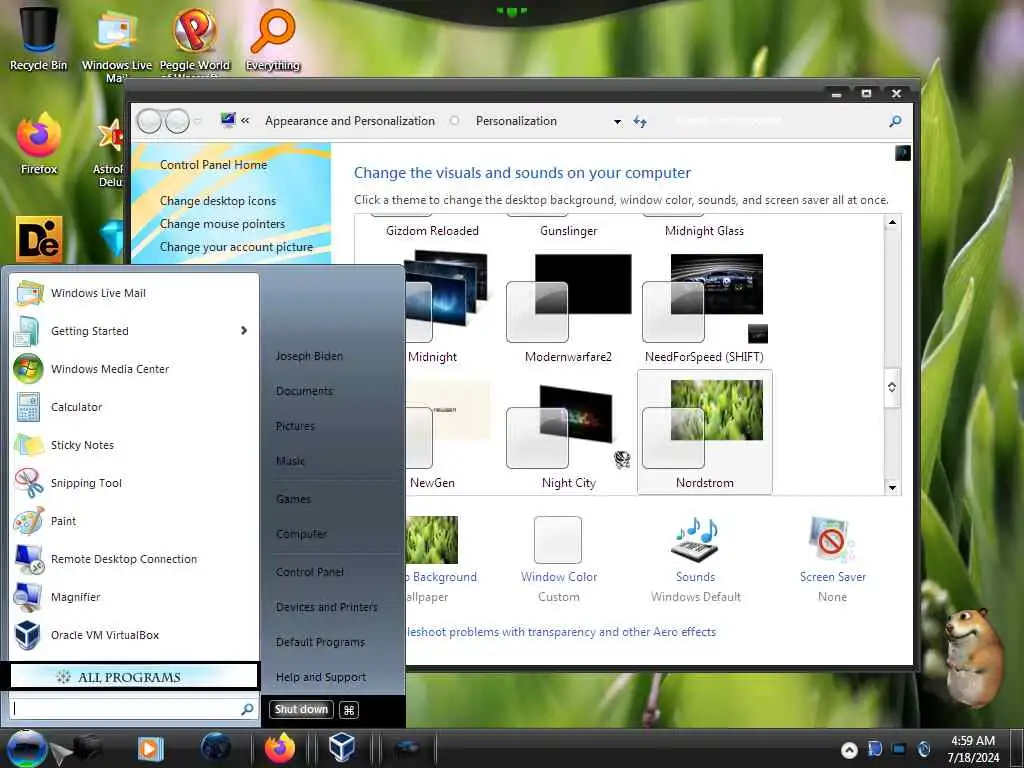This screenshot has width=1024, height=768.
Task: Open Oracle VM VirtualBox in Start menu
Action: click(134, 635)
